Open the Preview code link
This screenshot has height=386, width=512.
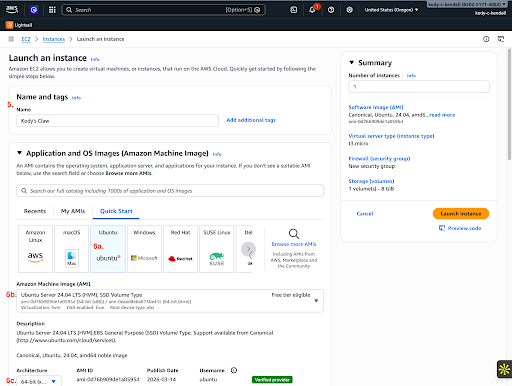click(460, 228)
